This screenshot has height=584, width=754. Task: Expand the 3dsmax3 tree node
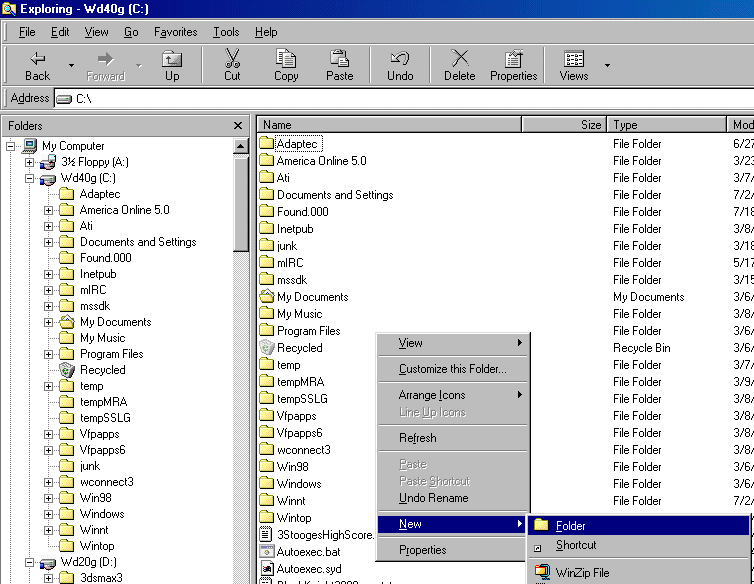tap(48, 578)
